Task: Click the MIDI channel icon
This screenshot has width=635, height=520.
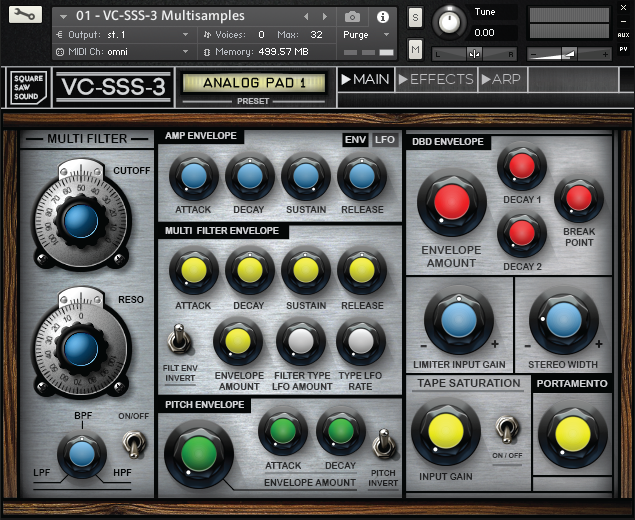Action: (60, 52)
